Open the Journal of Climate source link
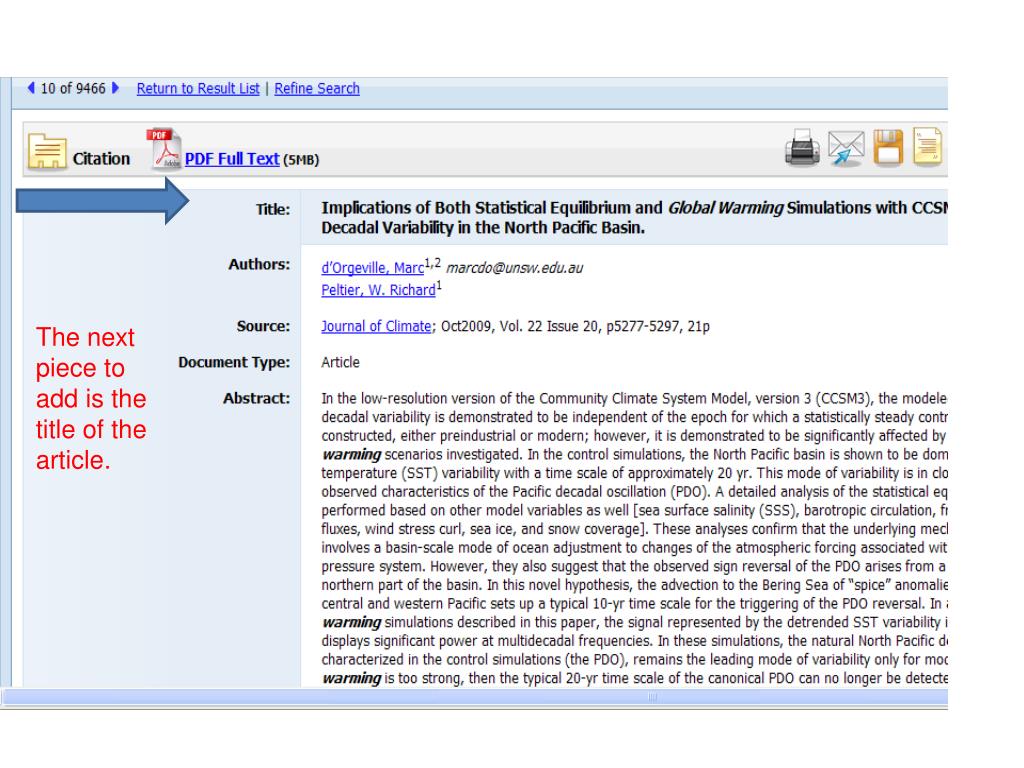This screenshot has height=768, width=1024. tap(376, 326)
